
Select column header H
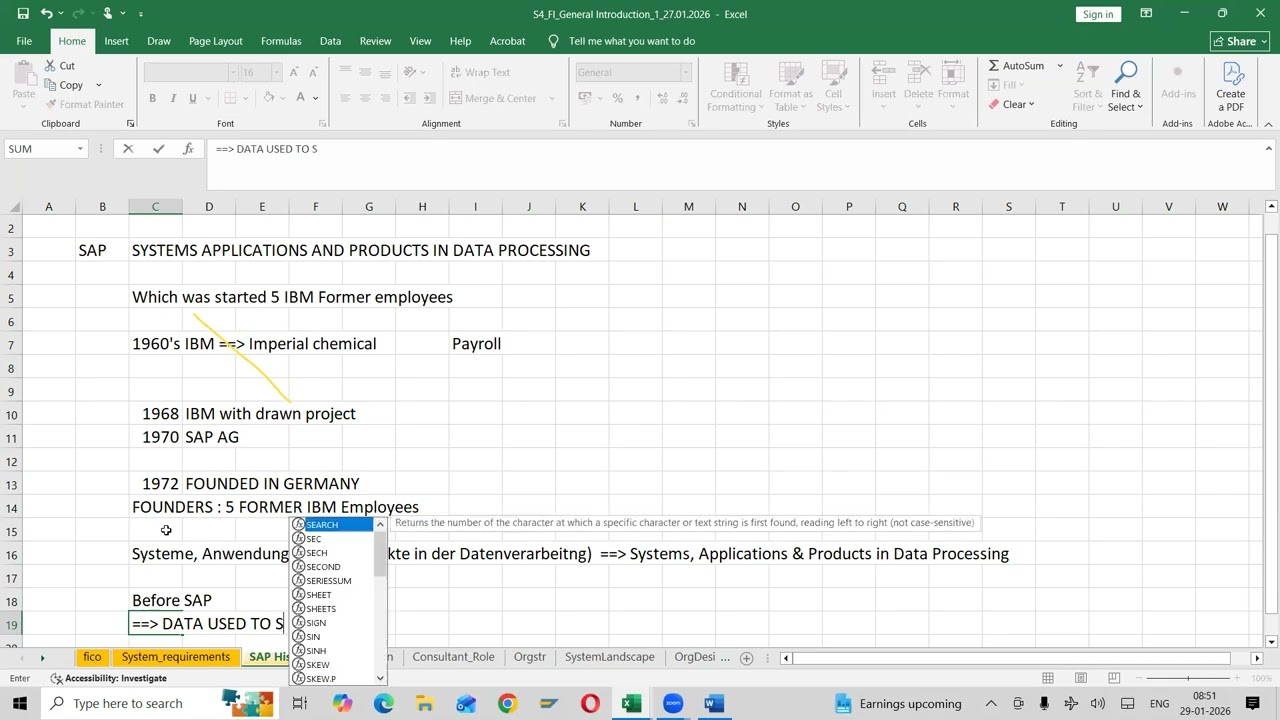[422, 207]
